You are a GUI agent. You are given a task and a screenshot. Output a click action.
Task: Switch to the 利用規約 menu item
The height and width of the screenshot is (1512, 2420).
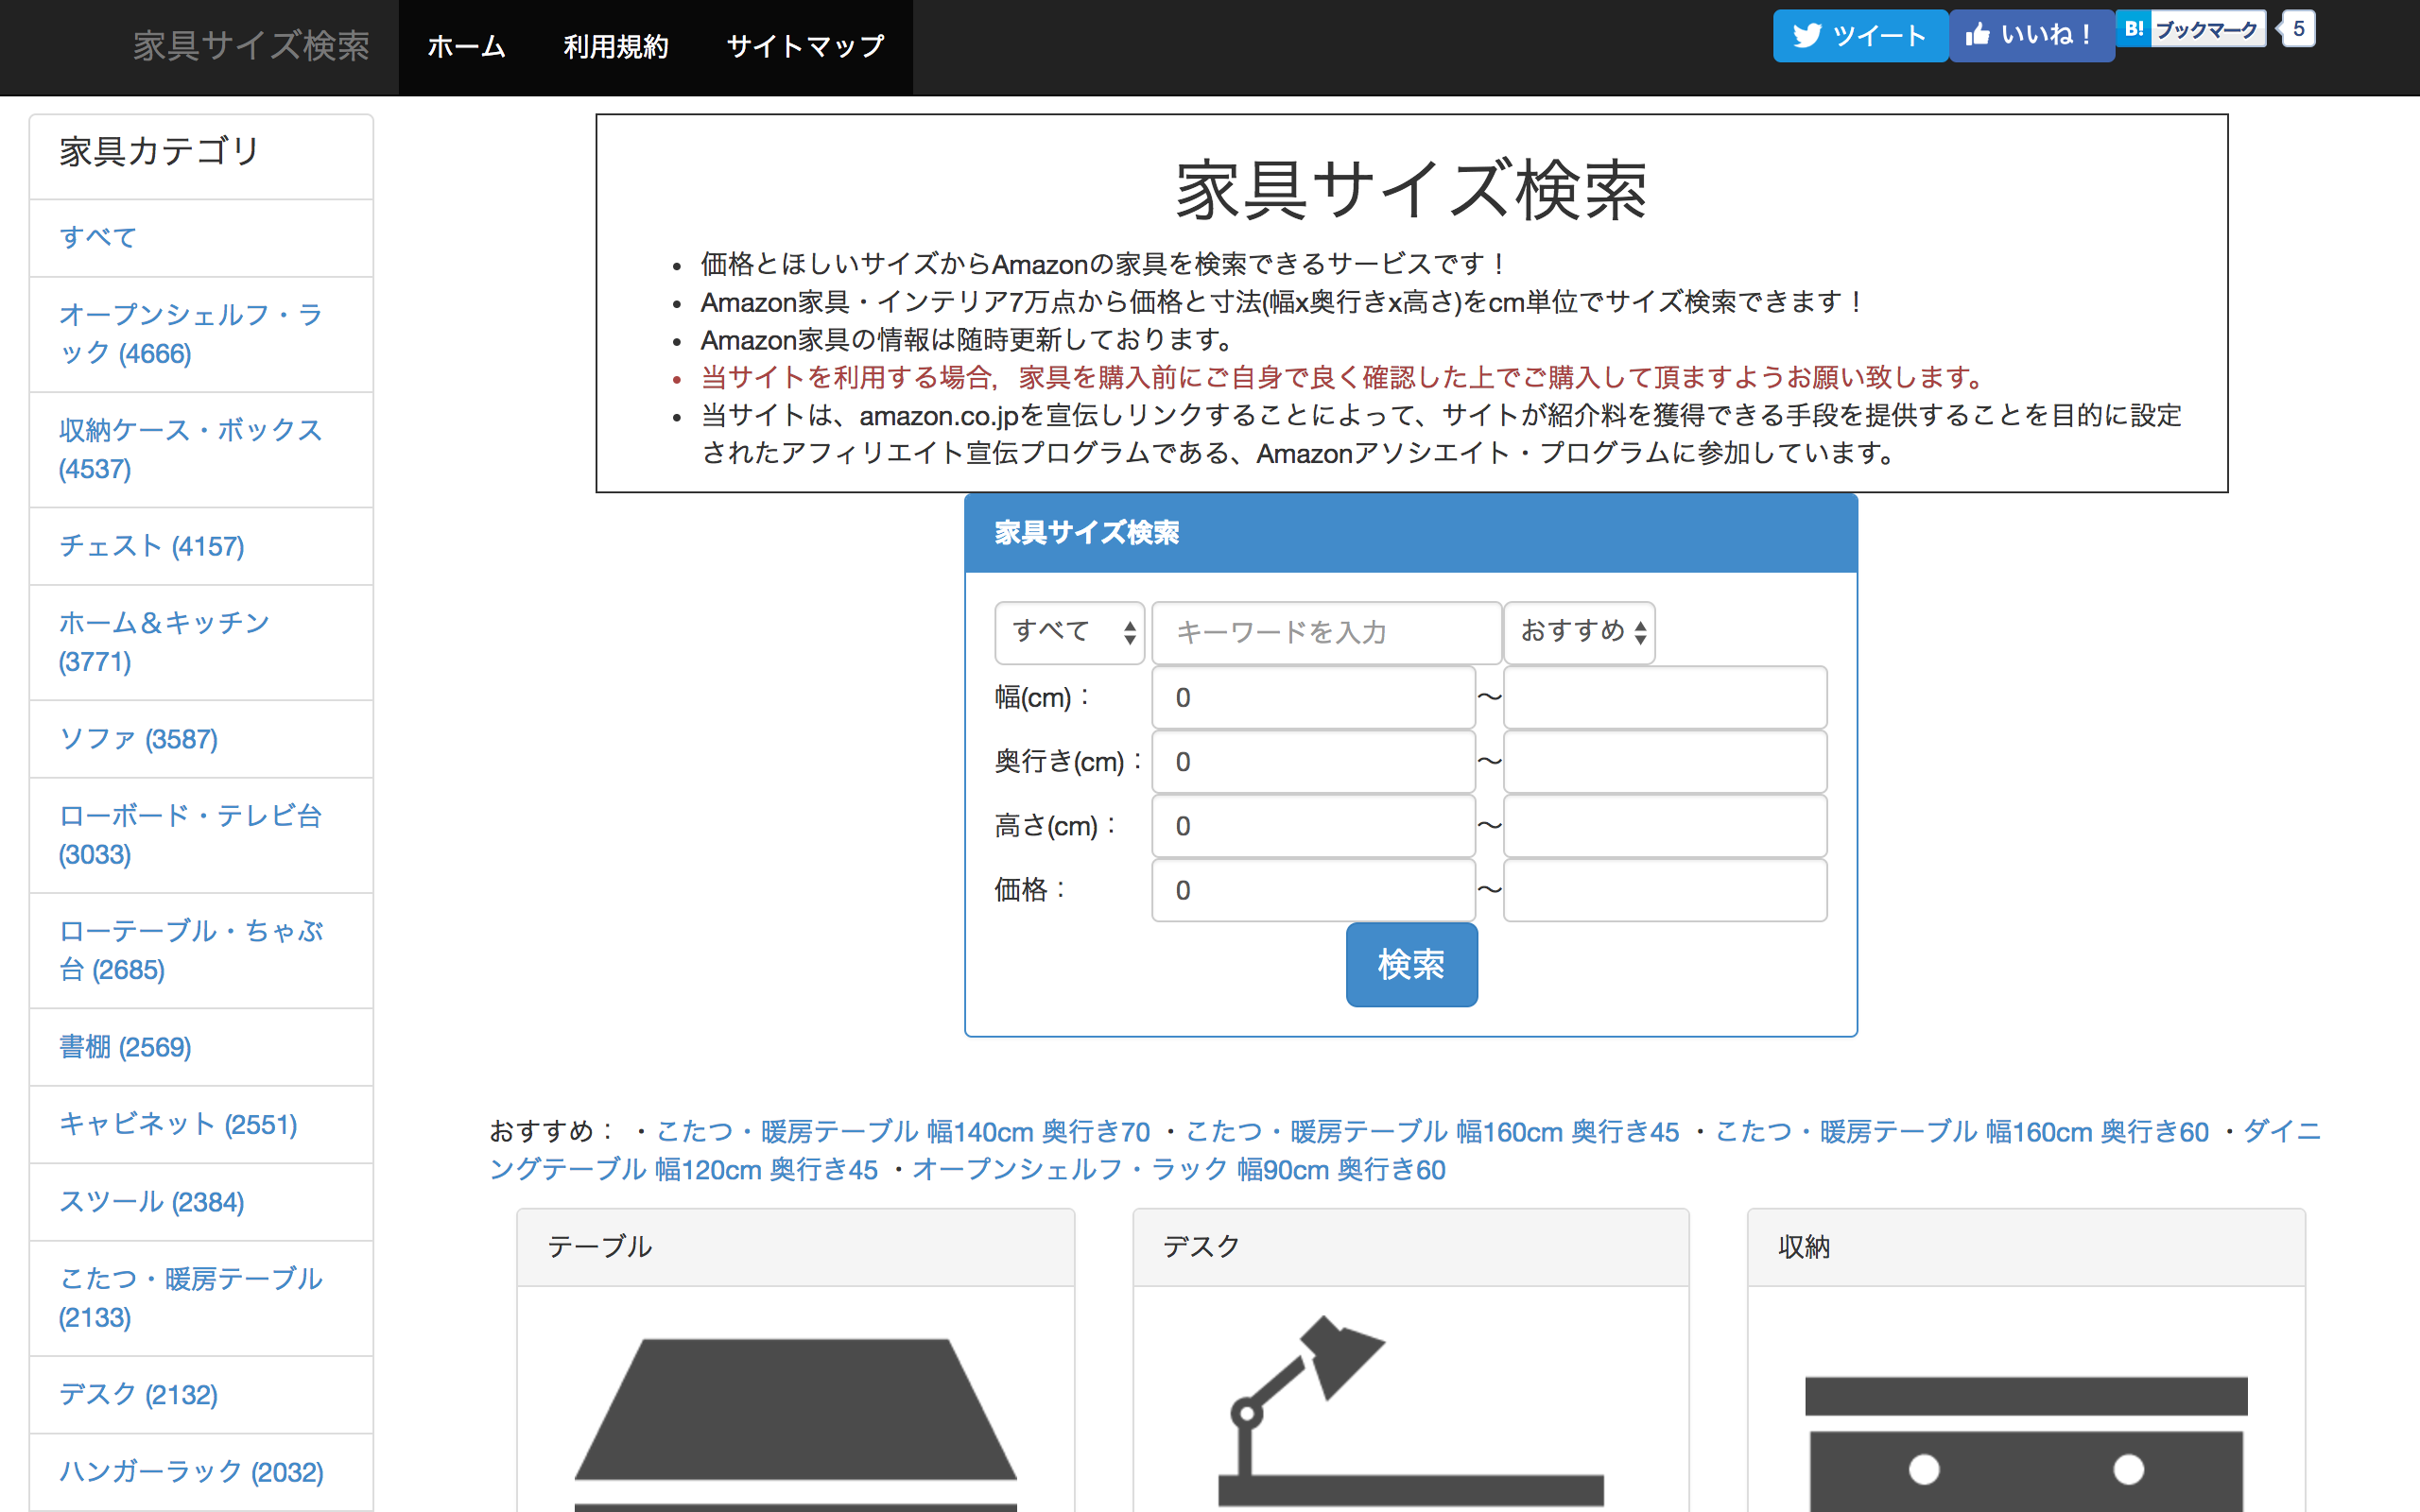coord(616,46)
